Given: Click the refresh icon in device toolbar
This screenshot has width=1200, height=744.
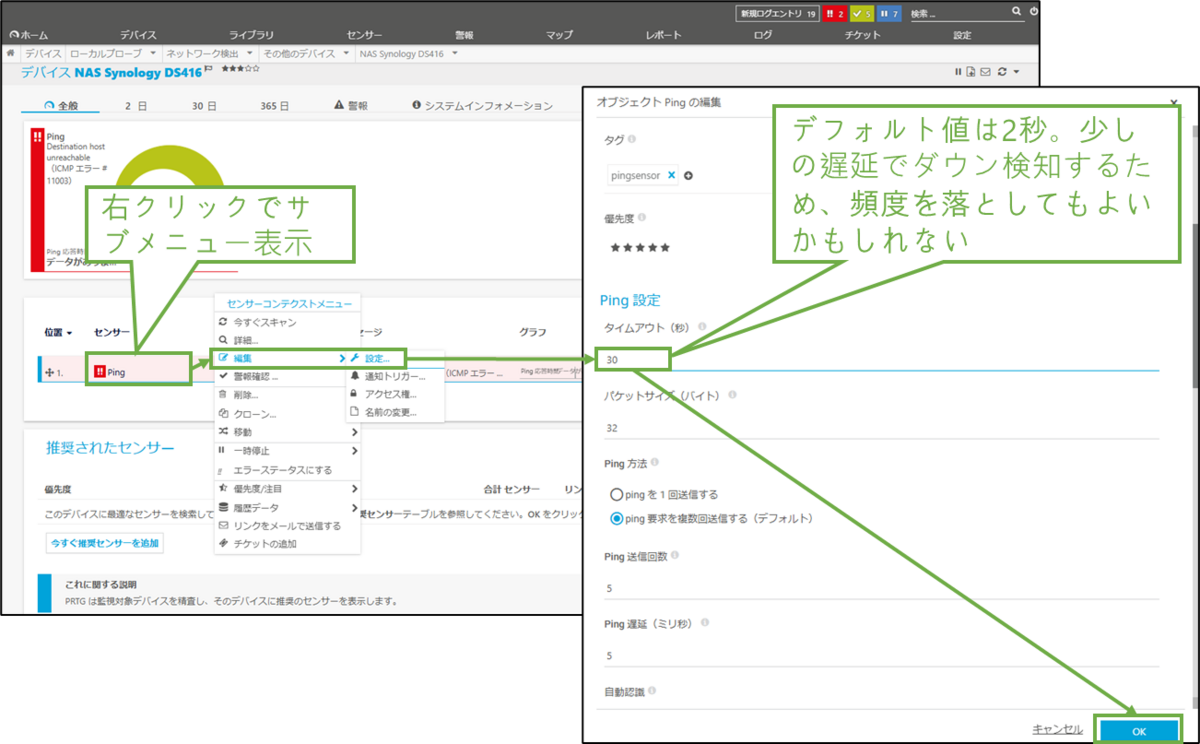Looking at the screenshot, I should (1002, 72).
